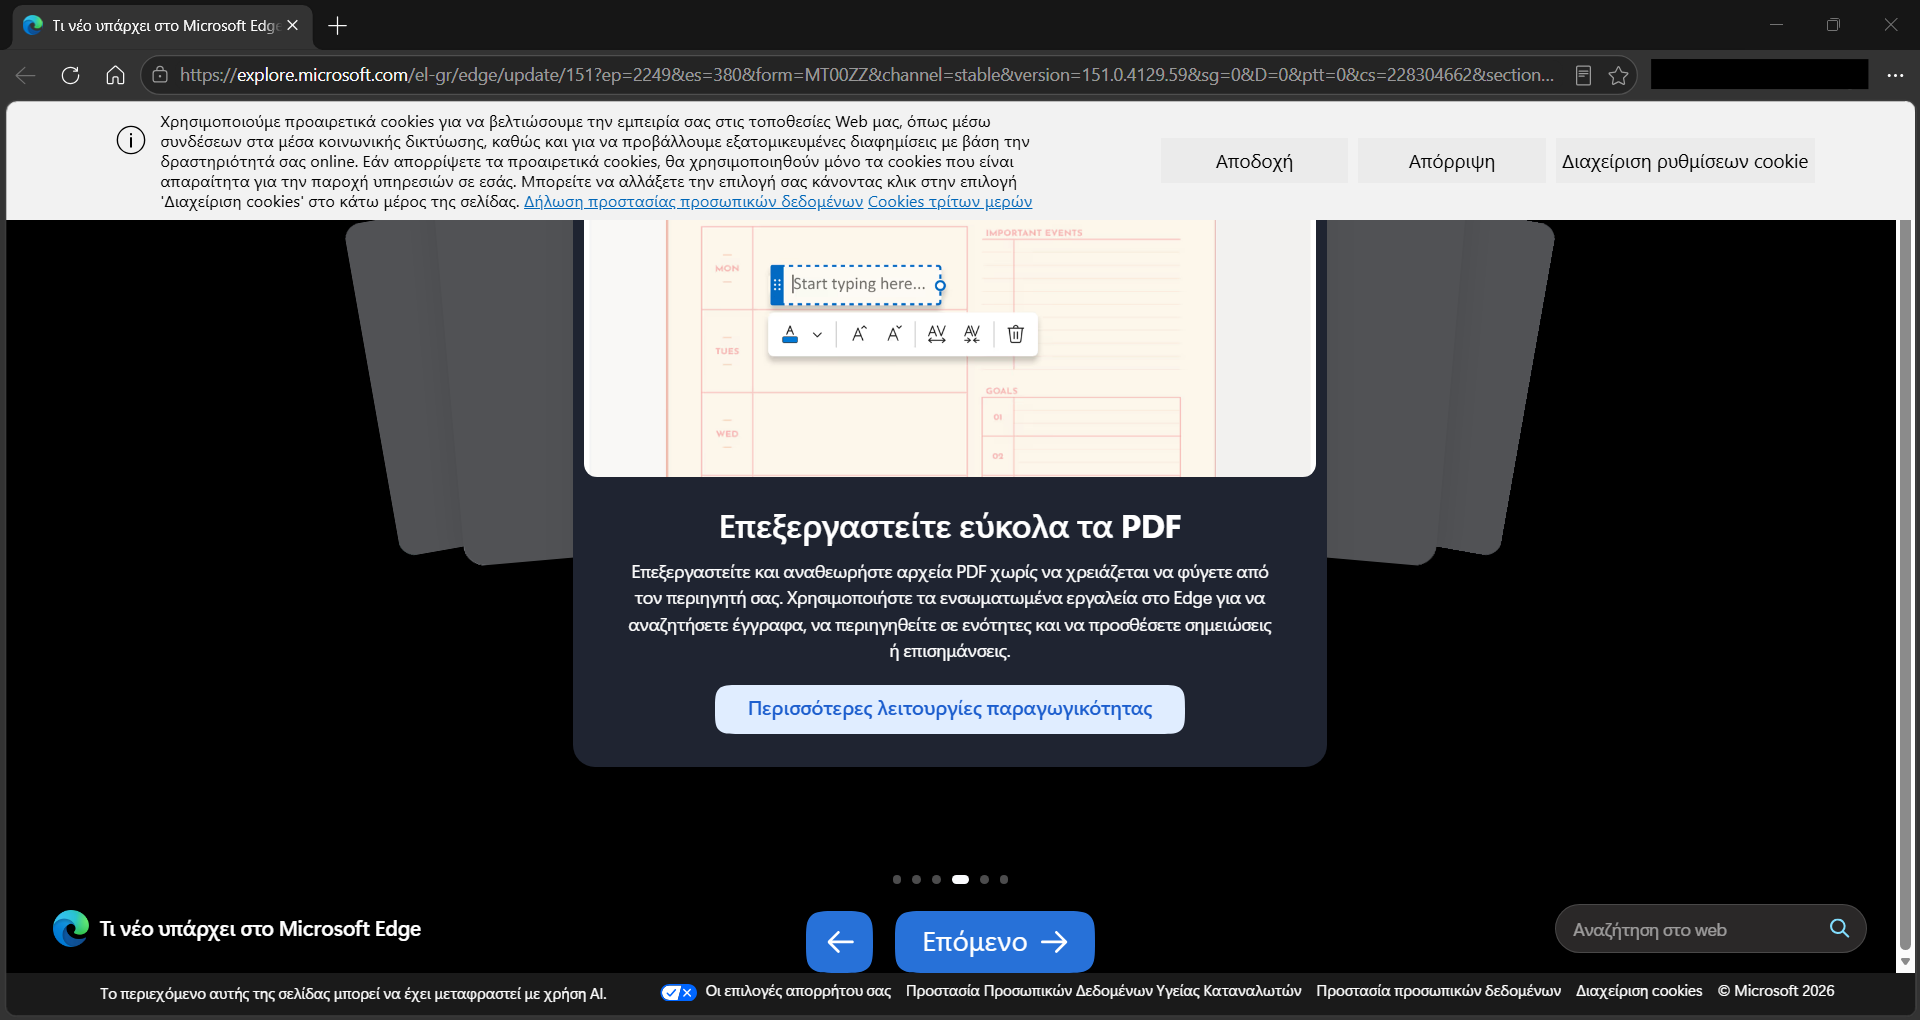Go to the first carousel dot
Viewport: 1920px width, 1020px height.
click(x=897, y=880)
